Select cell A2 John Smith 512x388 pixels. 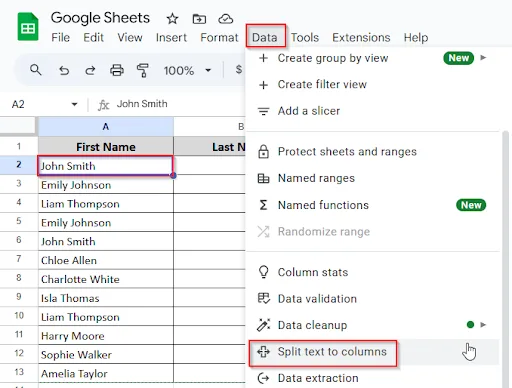click(106, 166)
